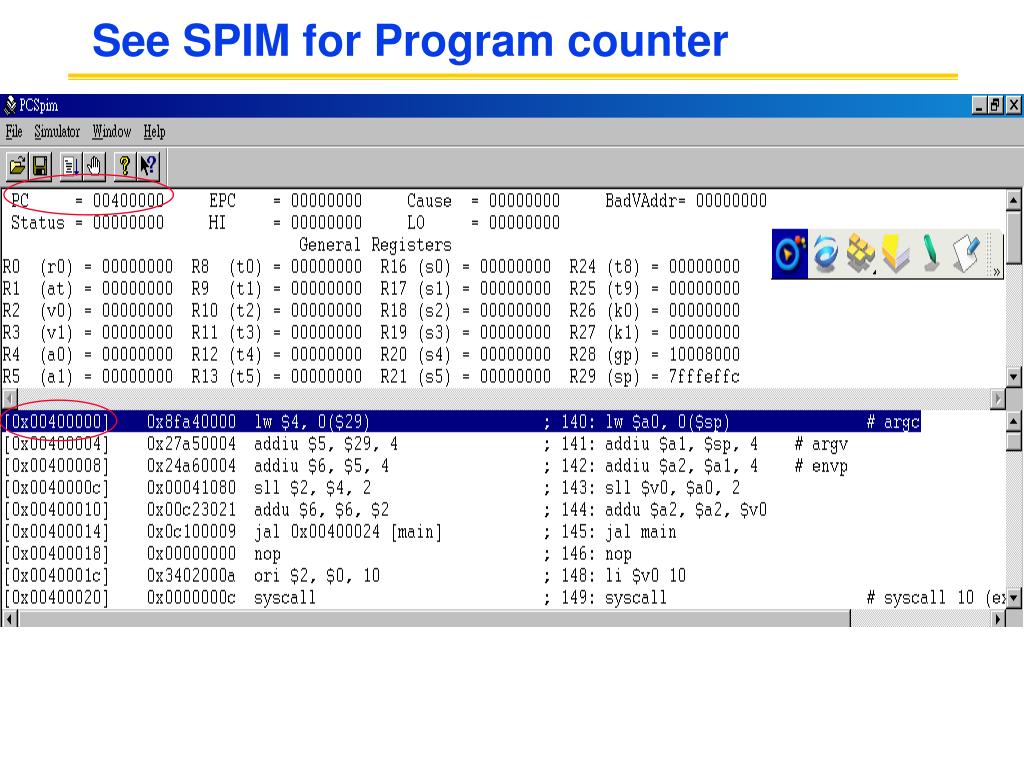
Task: Click the BadVAddr value 00000000
Action: click(x=731, y=200)
